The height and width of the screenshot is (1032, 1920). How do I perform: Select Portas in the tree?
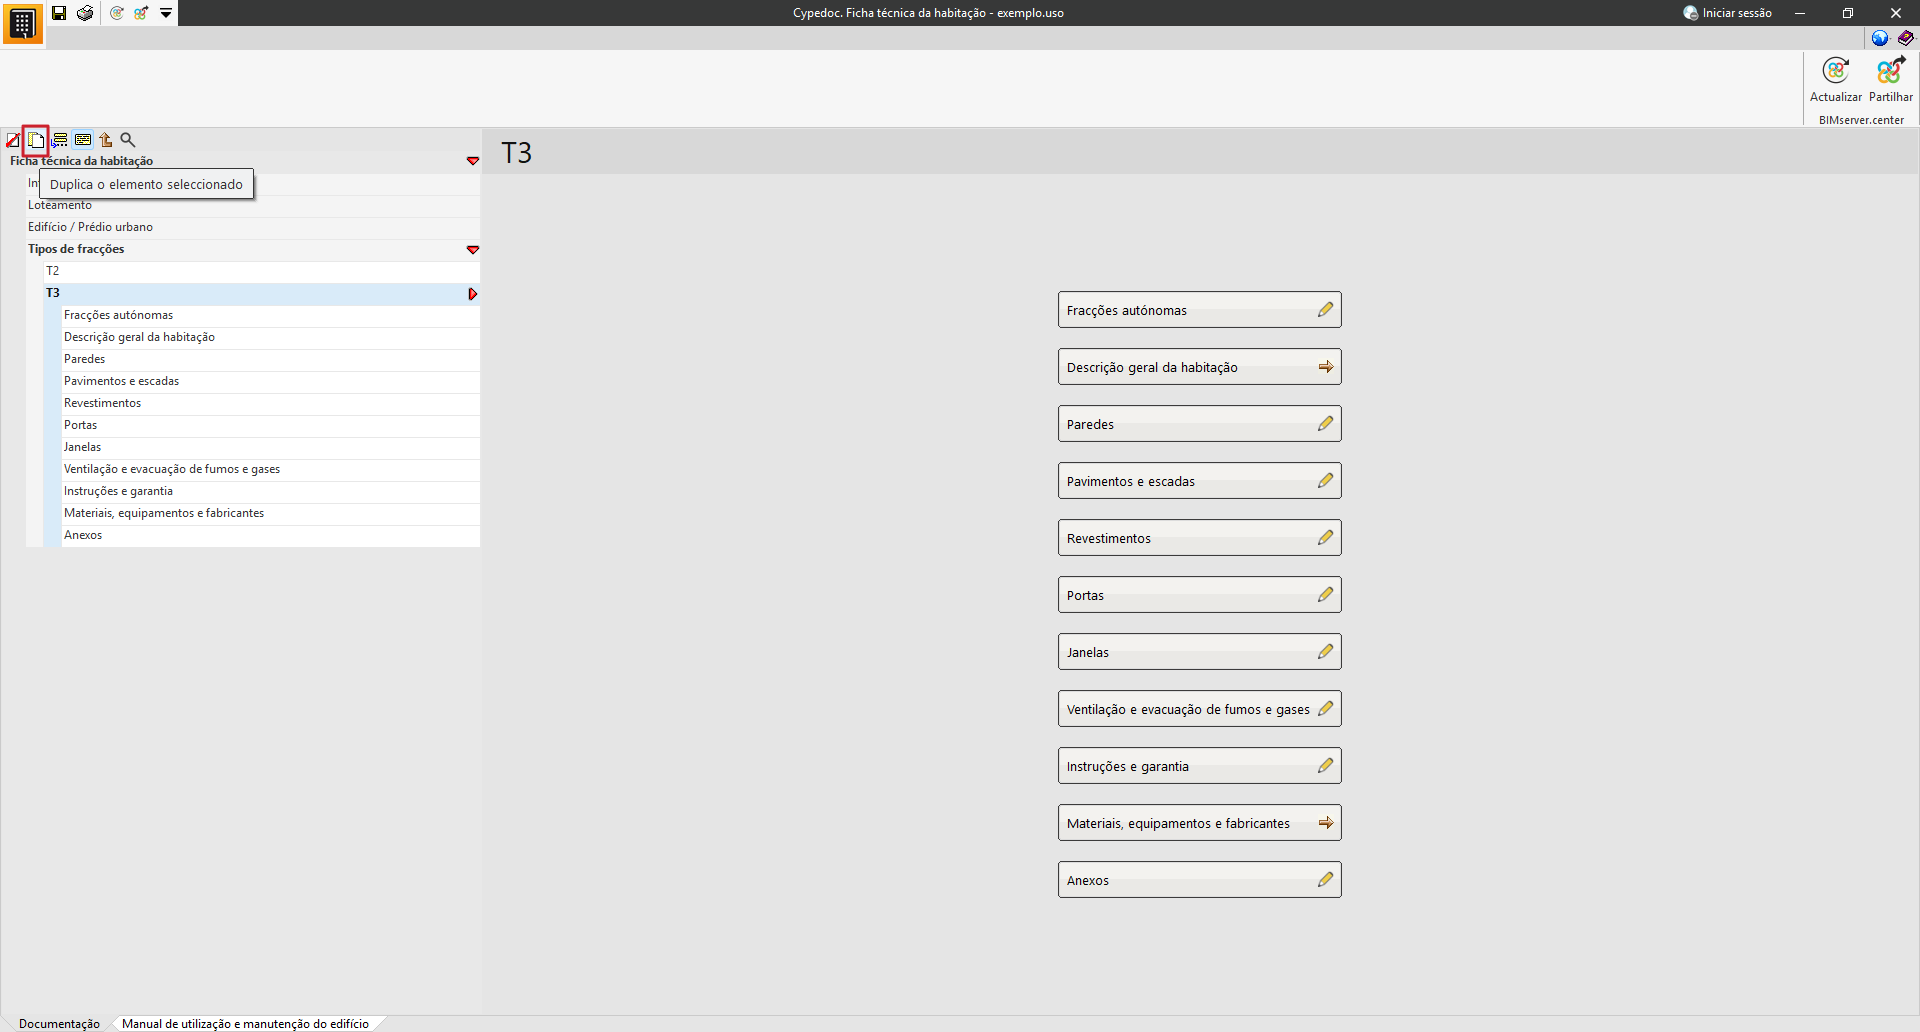[271, 425]
